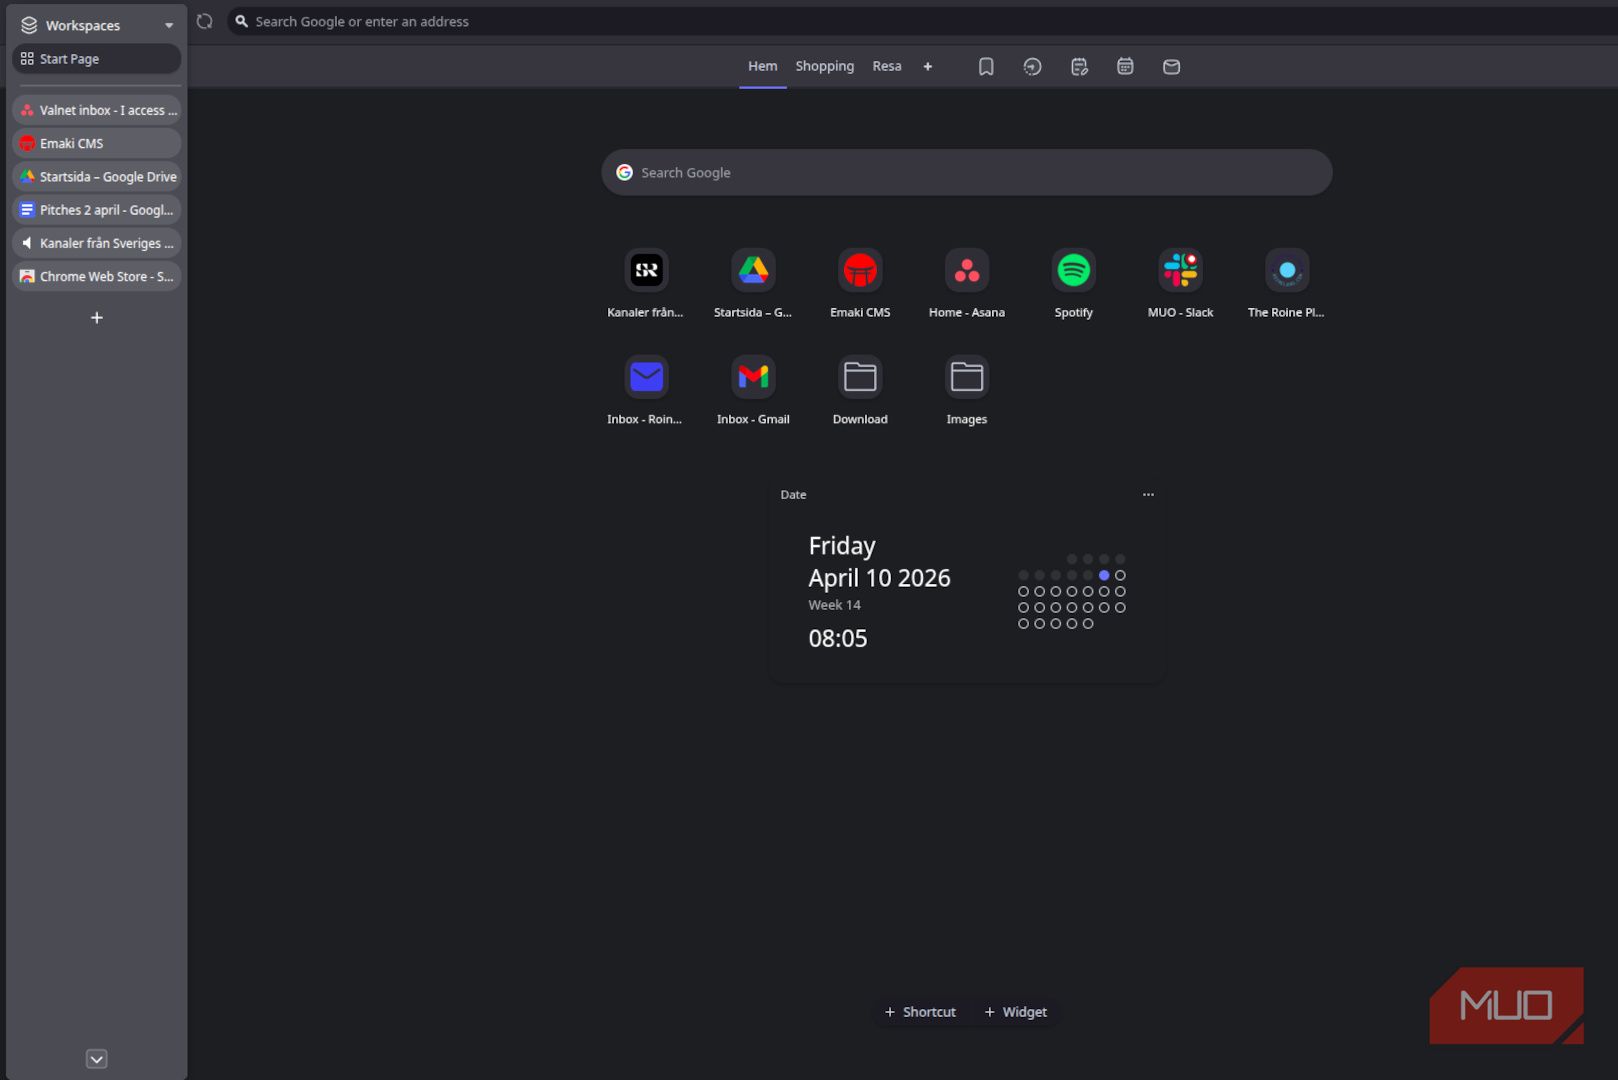Viewport: 1618px width, 1080px height.
Task: Open a new tab with plus button
Action: [x=97, y=318]
